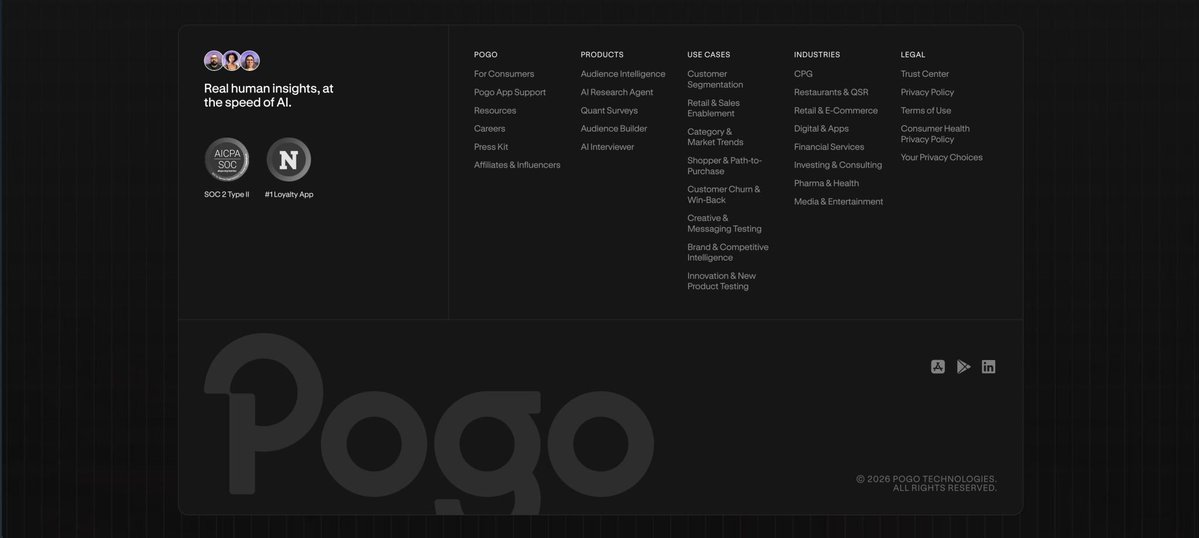Open Investing & Consulting link

tap(838, 165)
